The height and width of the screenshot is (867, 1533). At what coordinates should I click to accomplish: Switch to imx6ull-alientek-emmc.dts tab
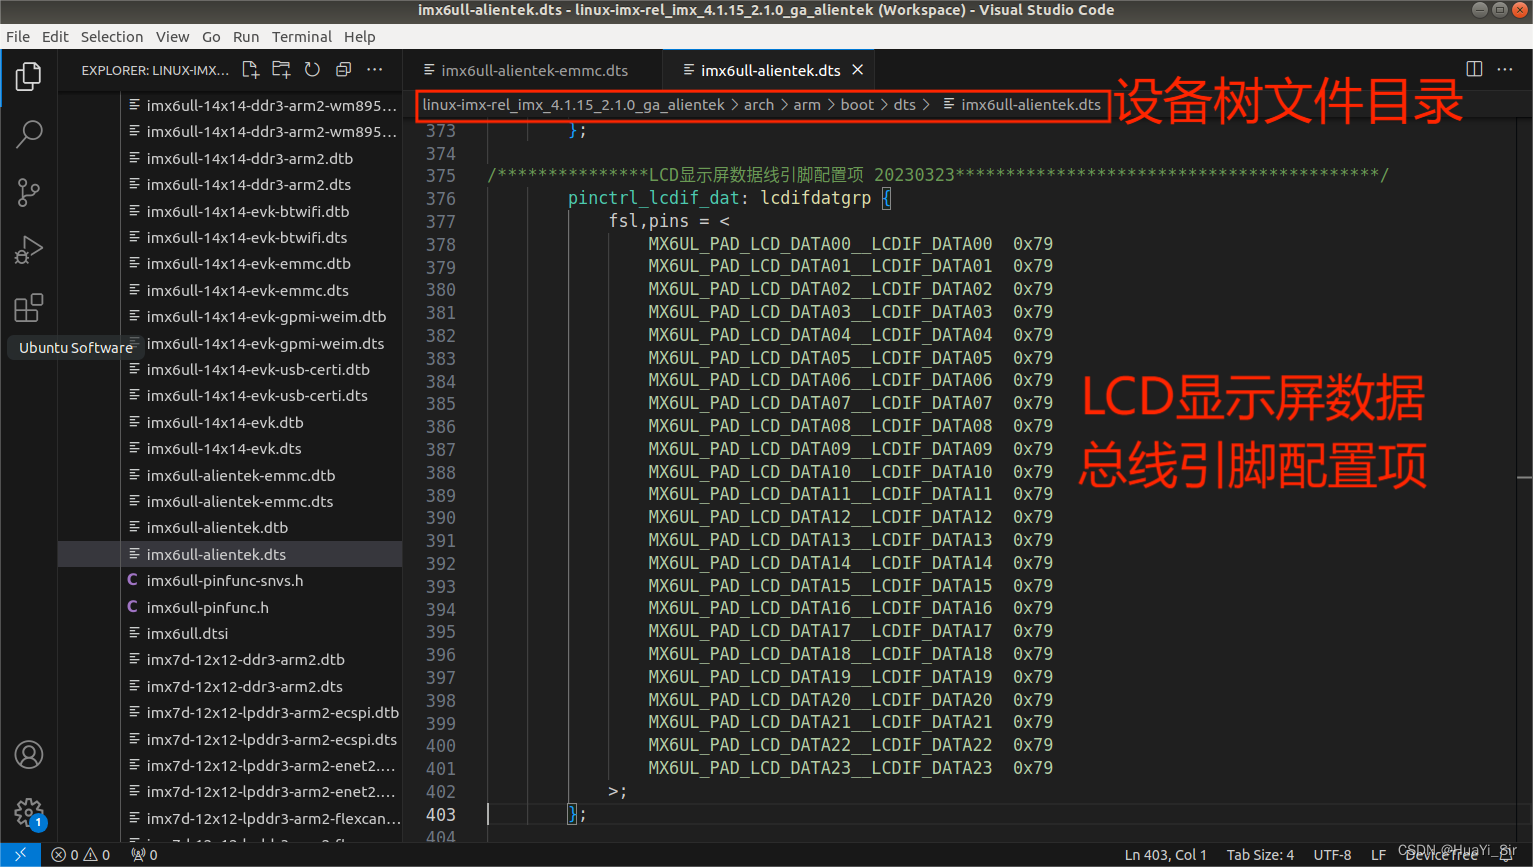click(533, 70)
